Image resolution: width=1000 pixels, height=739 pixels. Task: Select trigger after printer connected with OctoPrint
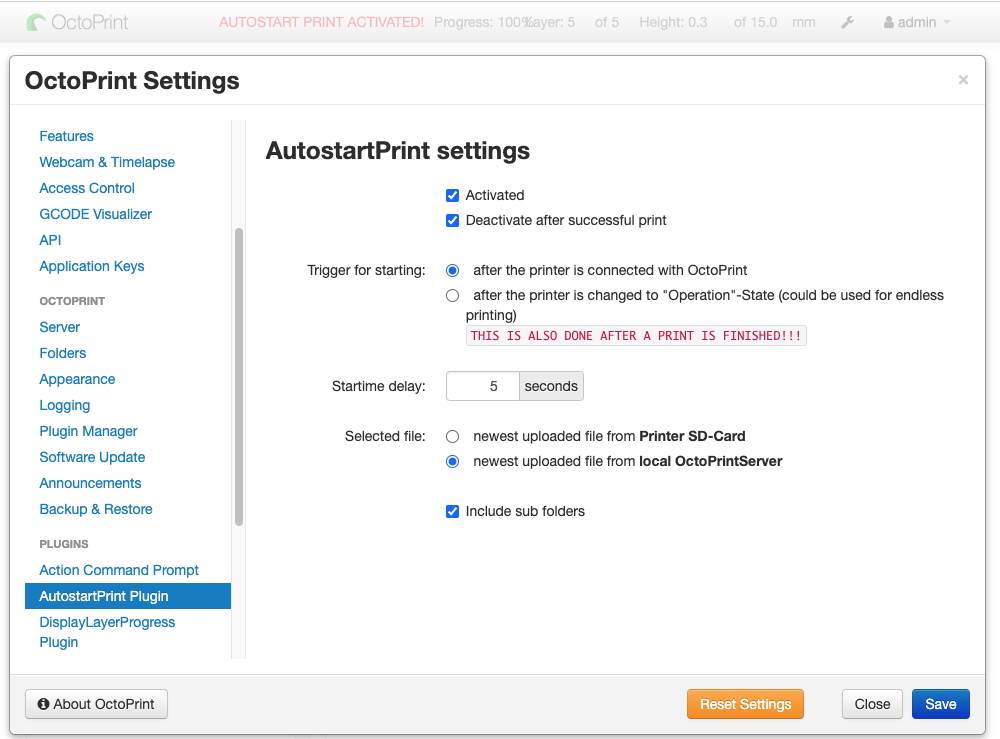[x=452, y=270]
